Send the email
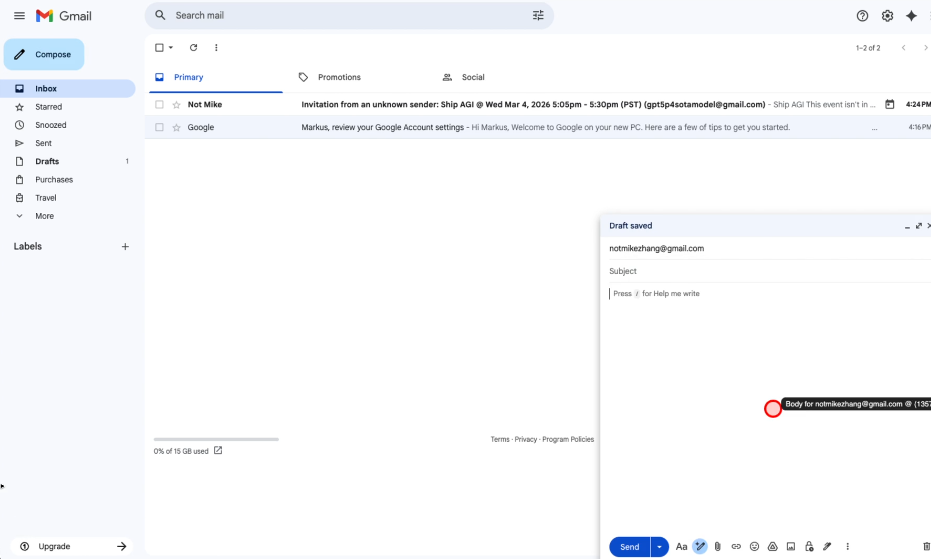Viewport: 931px width, 559px height. coord(629,547)
